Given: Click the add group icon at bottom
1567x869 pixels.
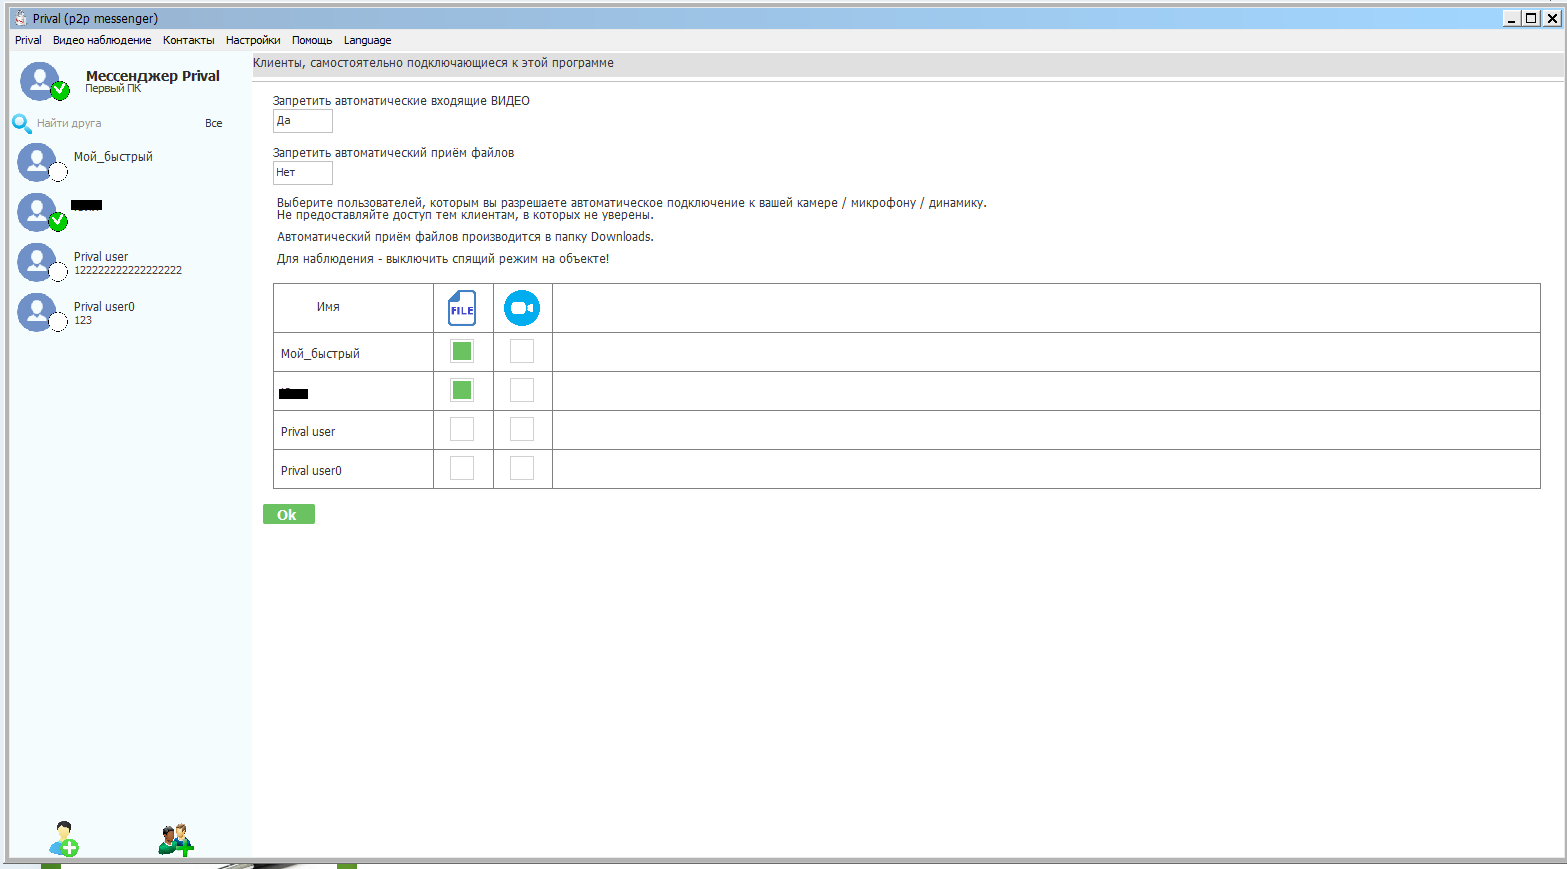Looking at the screenshot, I should point(175,839).
